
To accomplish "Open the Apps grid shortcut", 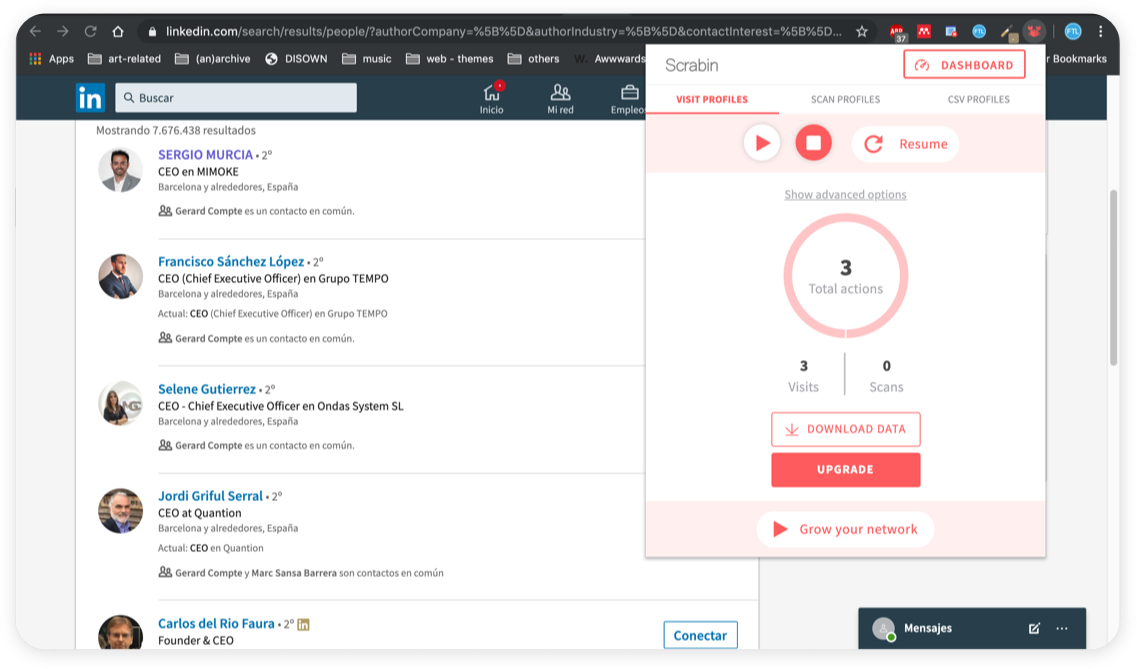I will (x=51, y=59).
